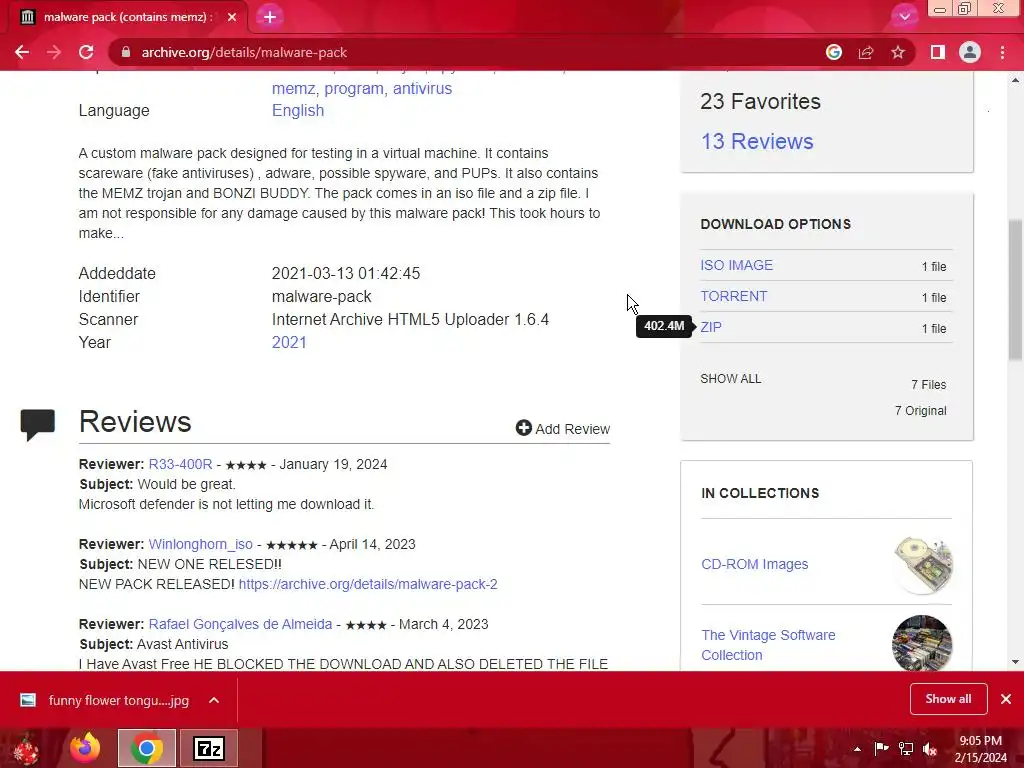Image resolution: width=1024 pixels, height=768 pixels.
Task: Open reviewer R33-400R profile
Action: tap(180, 464)
